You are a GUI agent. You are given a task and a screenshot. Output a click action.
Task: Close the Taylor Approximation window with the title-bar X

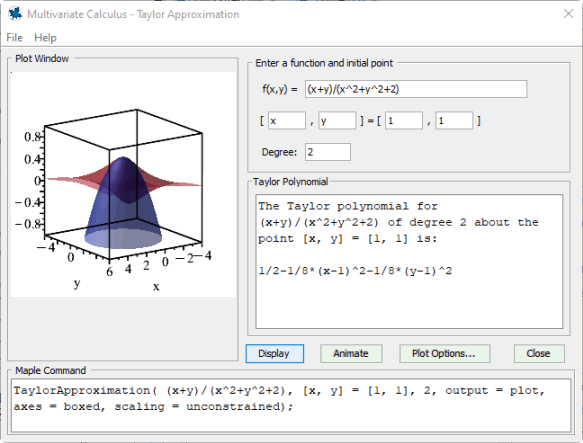pos(568,14)
